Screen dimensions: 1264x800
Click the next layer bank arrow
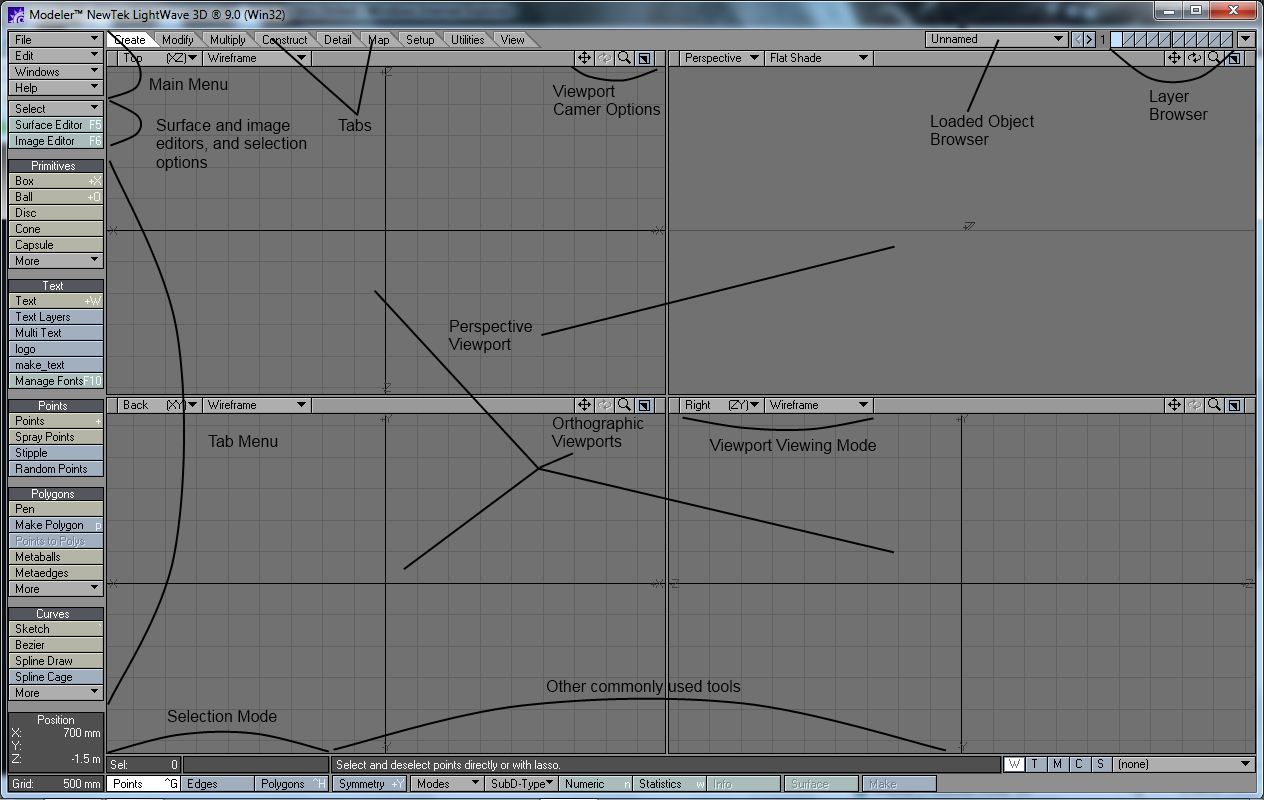(x=1090, y=40)
